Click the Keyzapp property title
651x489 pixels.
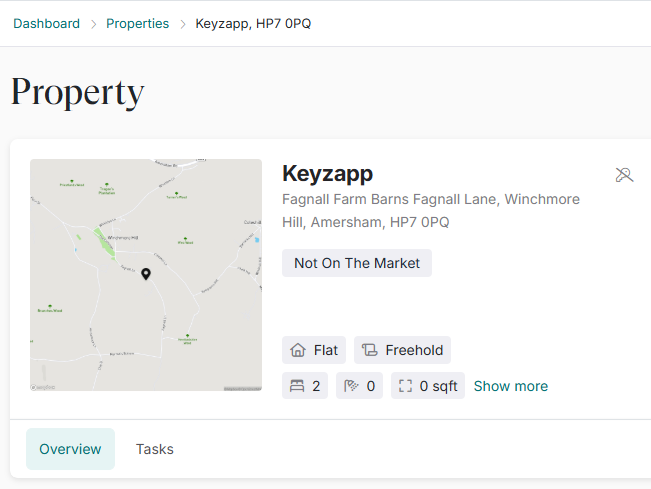[327, 173]
